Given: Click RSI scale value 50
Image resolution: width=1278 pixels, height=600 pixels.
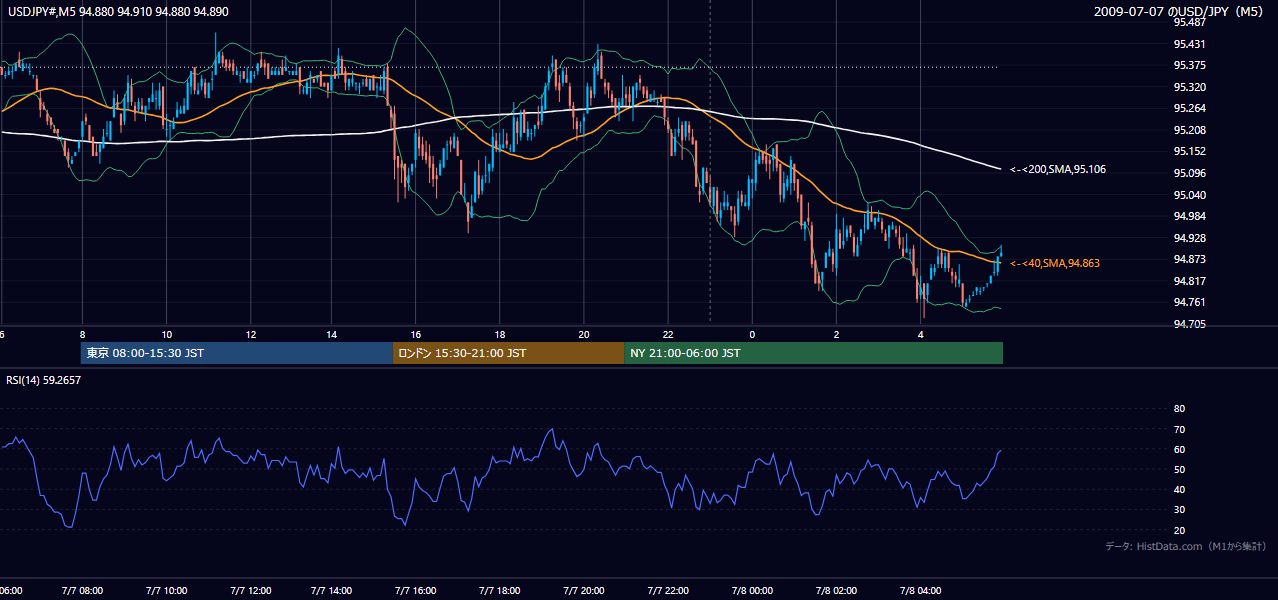Looking at the screenshot, I should pos(1179,469).
